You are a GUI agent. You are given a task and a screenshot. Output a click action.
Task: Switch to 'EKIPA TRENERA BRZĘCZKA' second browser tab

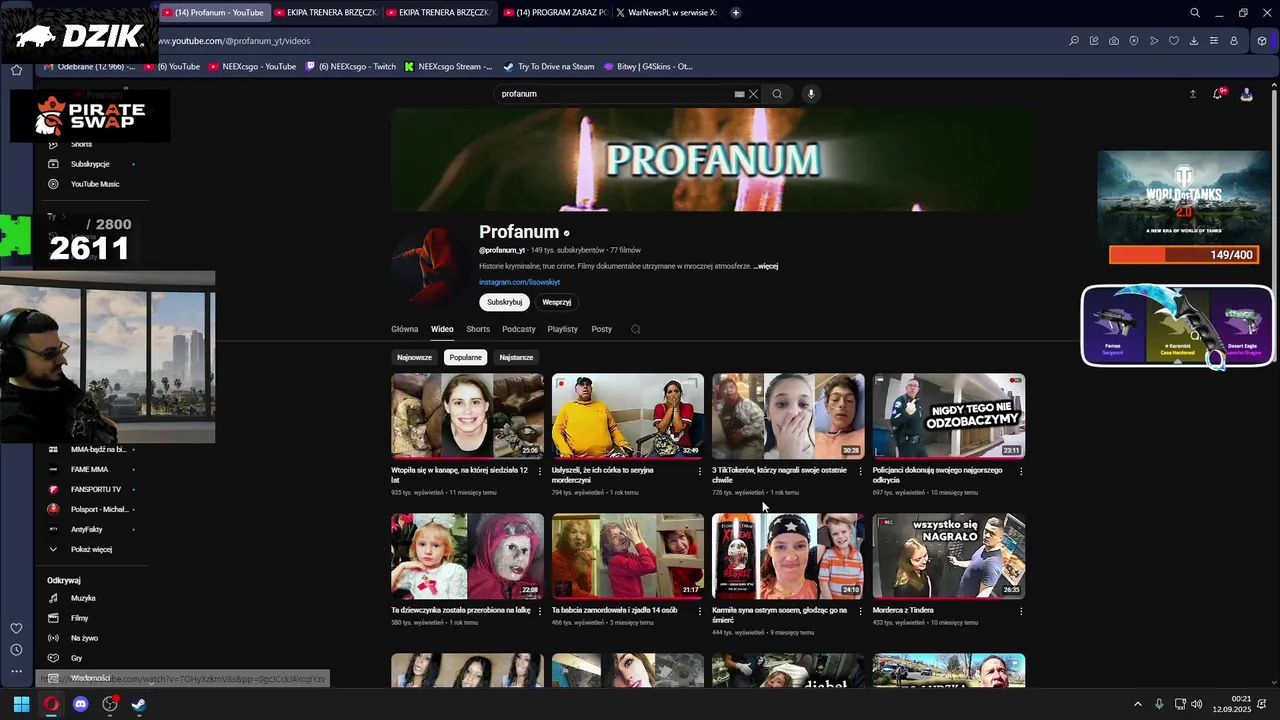(x=438, y=13)
